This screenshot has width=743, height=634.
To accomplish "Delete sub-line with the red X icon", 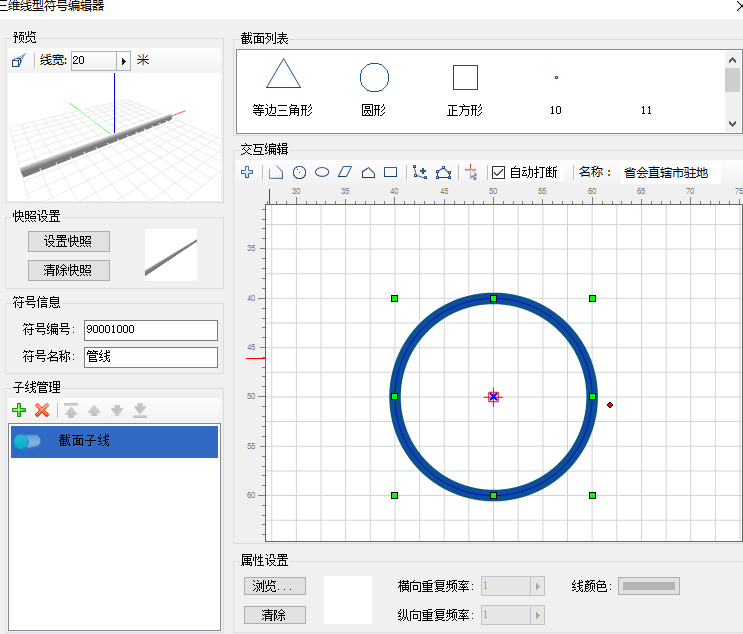I will click(42, 410).
